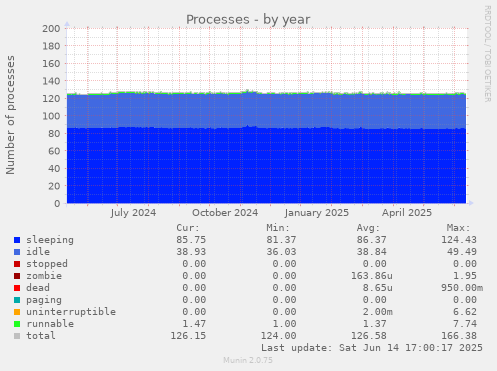Viewport: 497px width, 371px height.
Task: Click the January 2025 axis label
Action: [317, 213]
